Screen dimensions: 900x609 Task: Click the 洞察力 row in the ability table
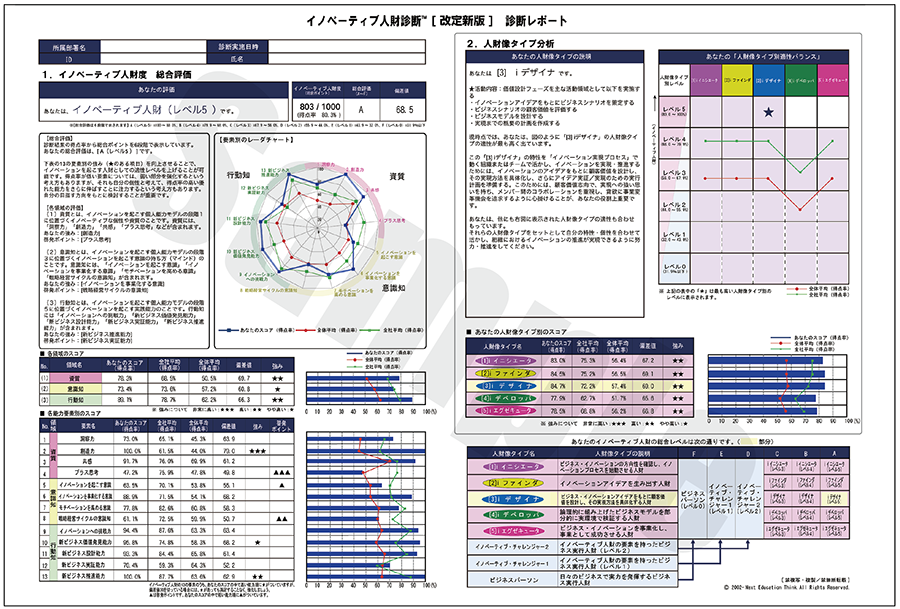(x=166, y=439)
